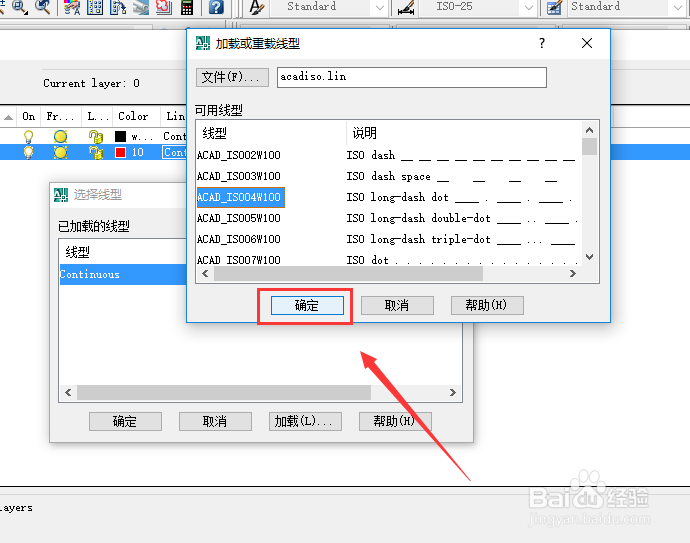Click the scroll left arrow of available linetypes

click(x=206, y=273)
